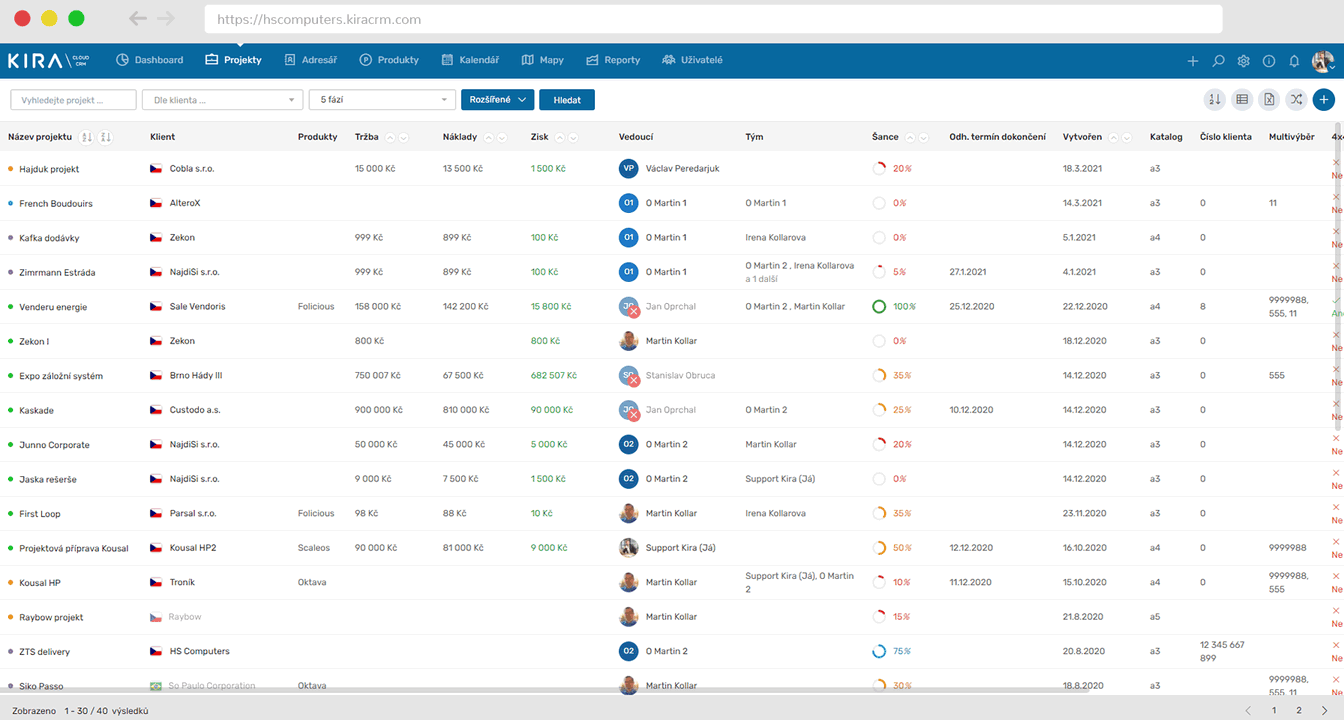This screenshot has height=720, width=1344.
Task: Open the Mapy section
Action: [543, 60]
